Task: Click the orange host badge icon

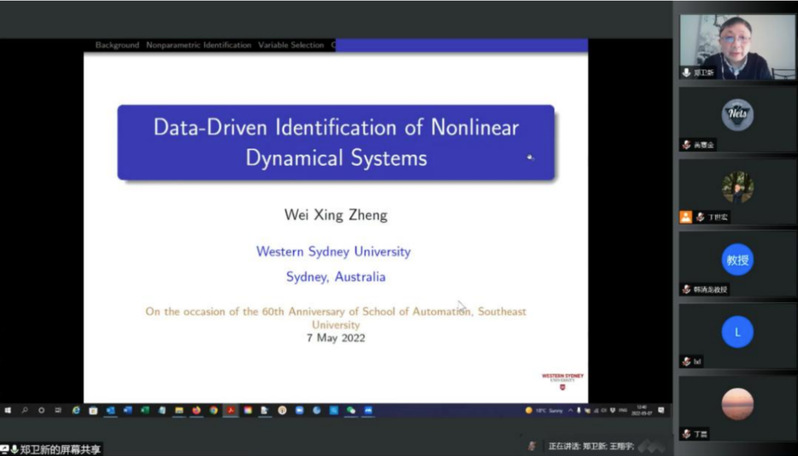Action: 685,217
